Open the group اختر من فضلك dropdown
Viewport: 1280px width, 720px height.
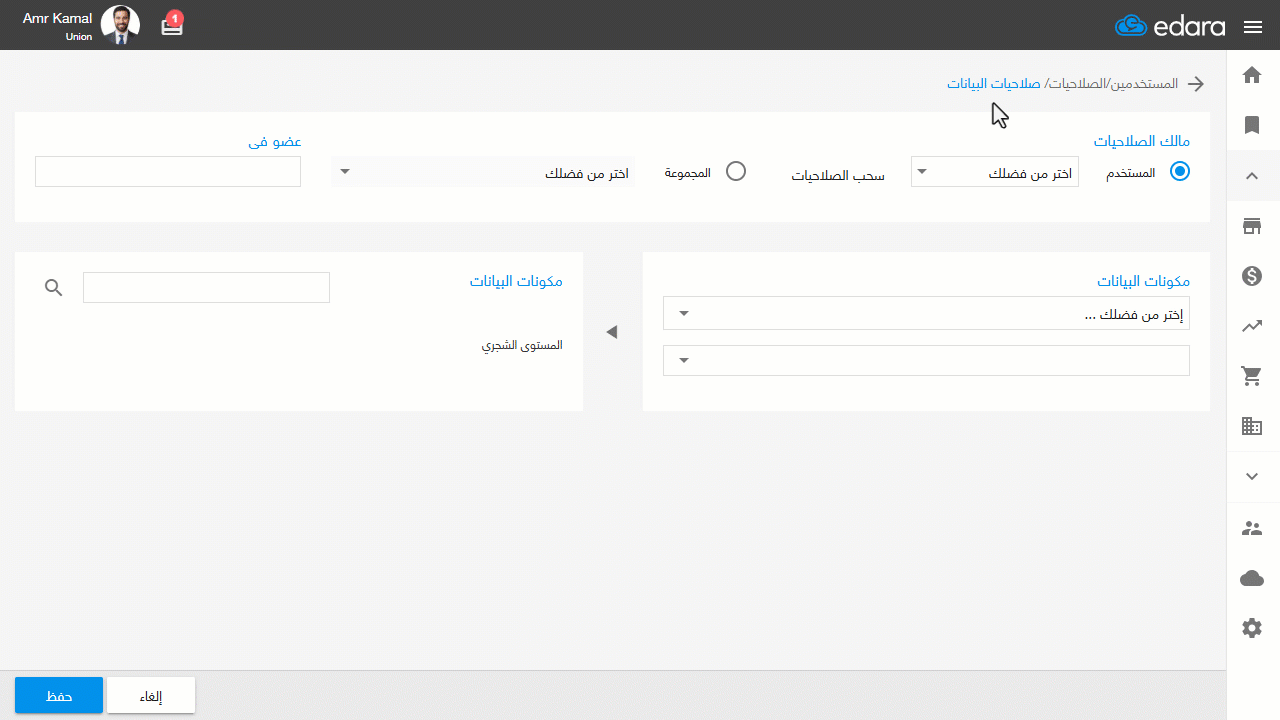483,172
